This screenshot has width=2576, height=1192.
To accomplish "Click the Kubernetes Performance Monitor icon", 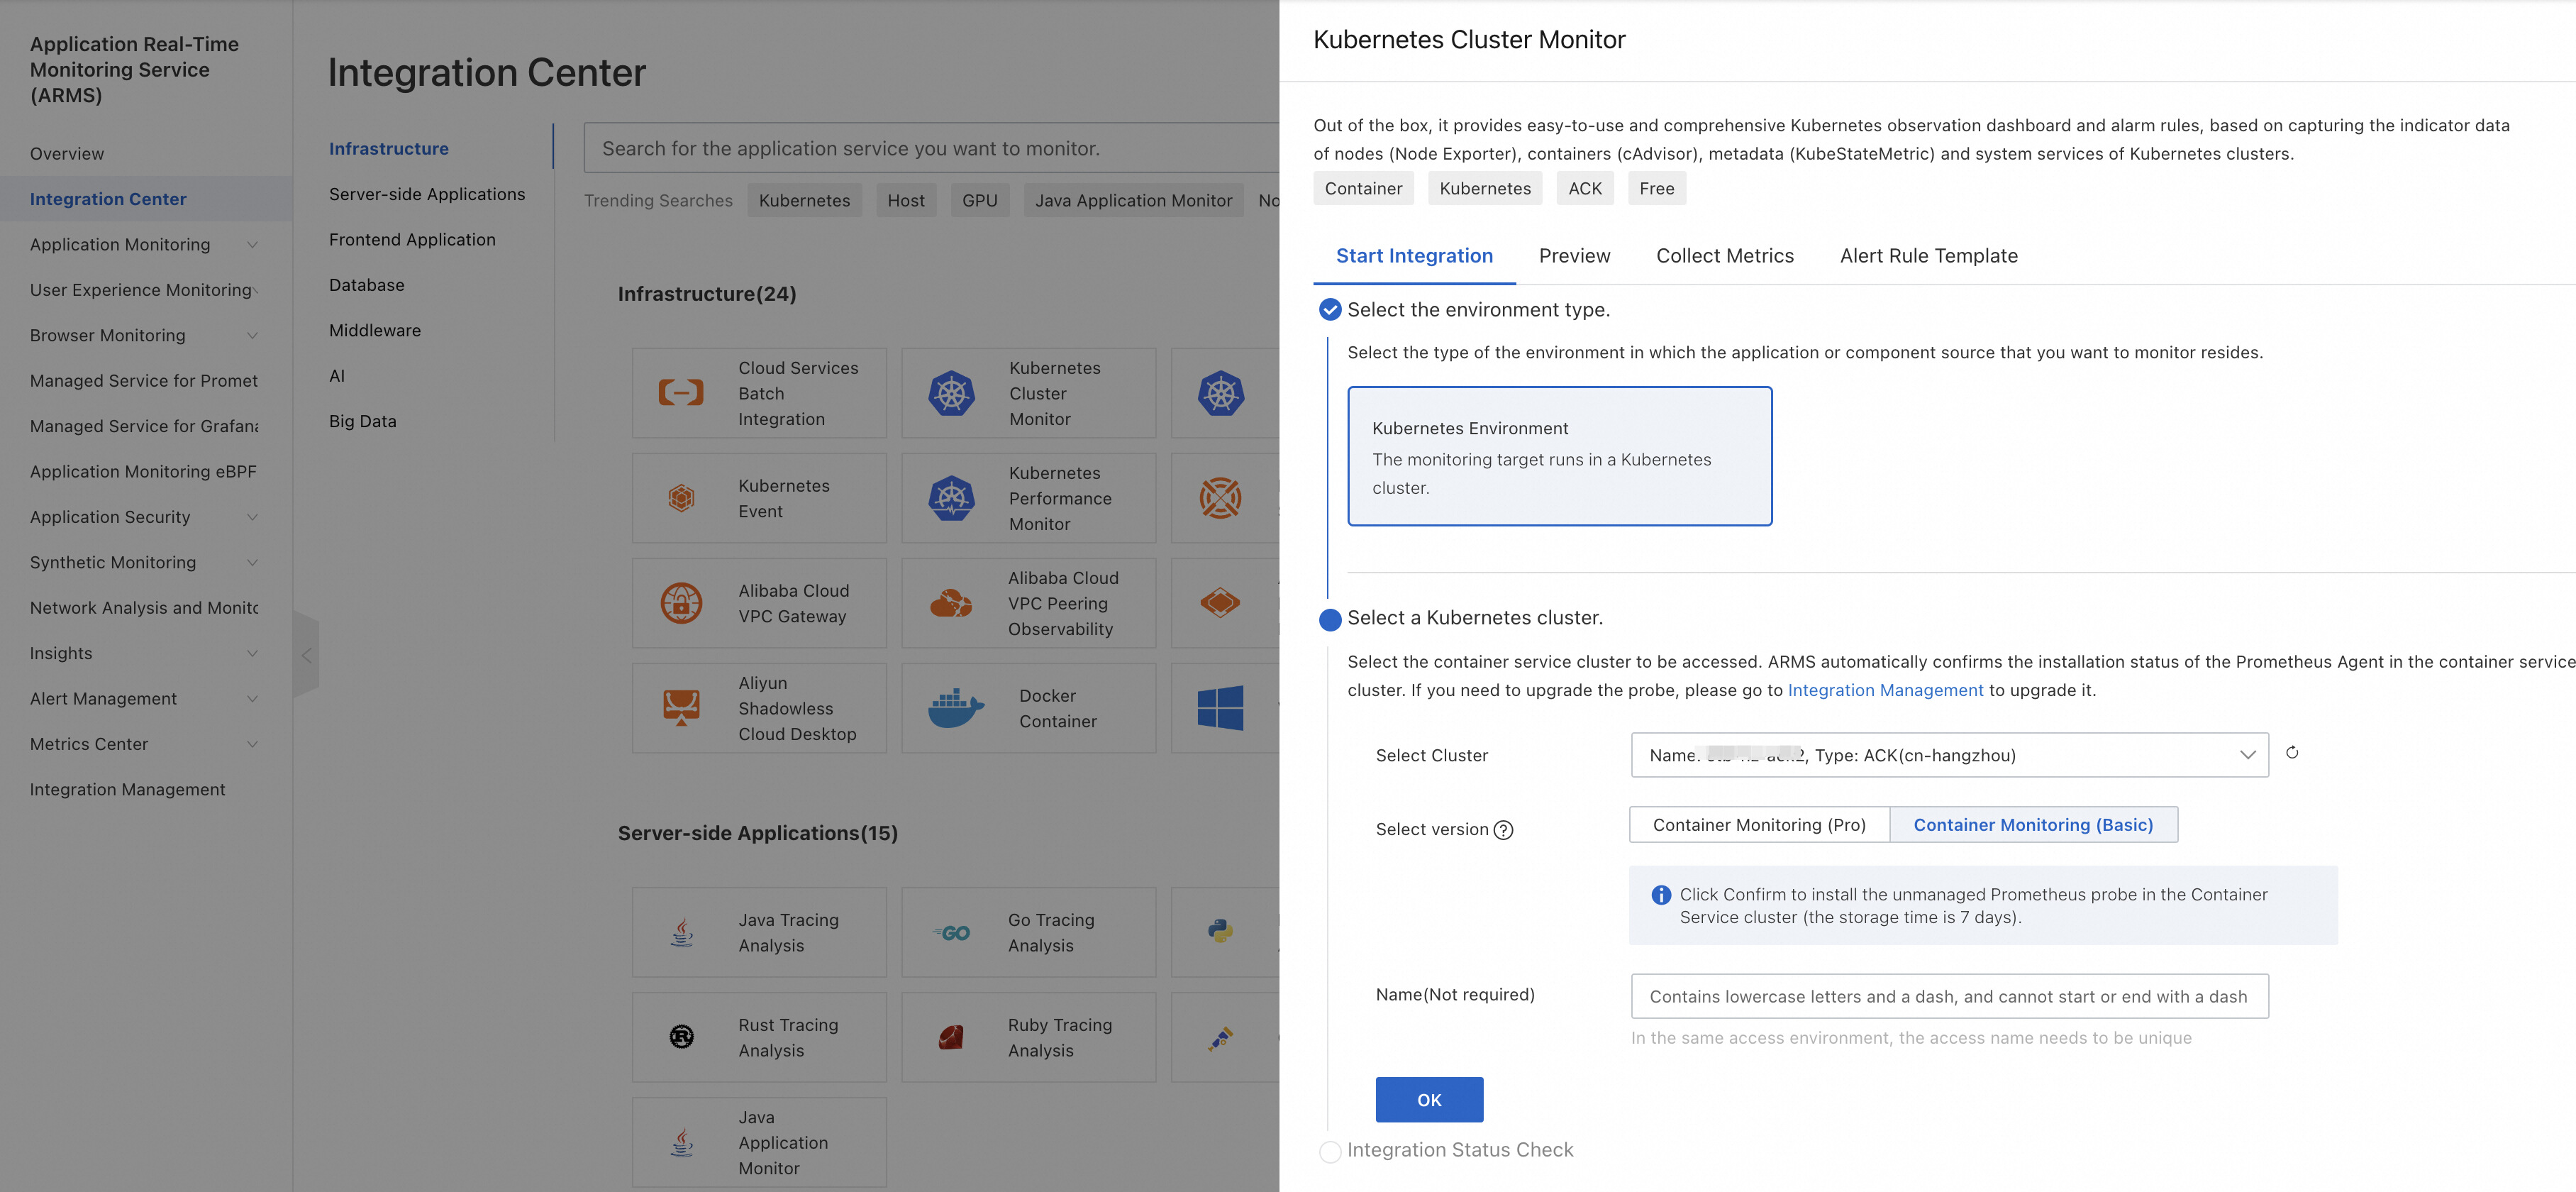I will coord(951,498).
